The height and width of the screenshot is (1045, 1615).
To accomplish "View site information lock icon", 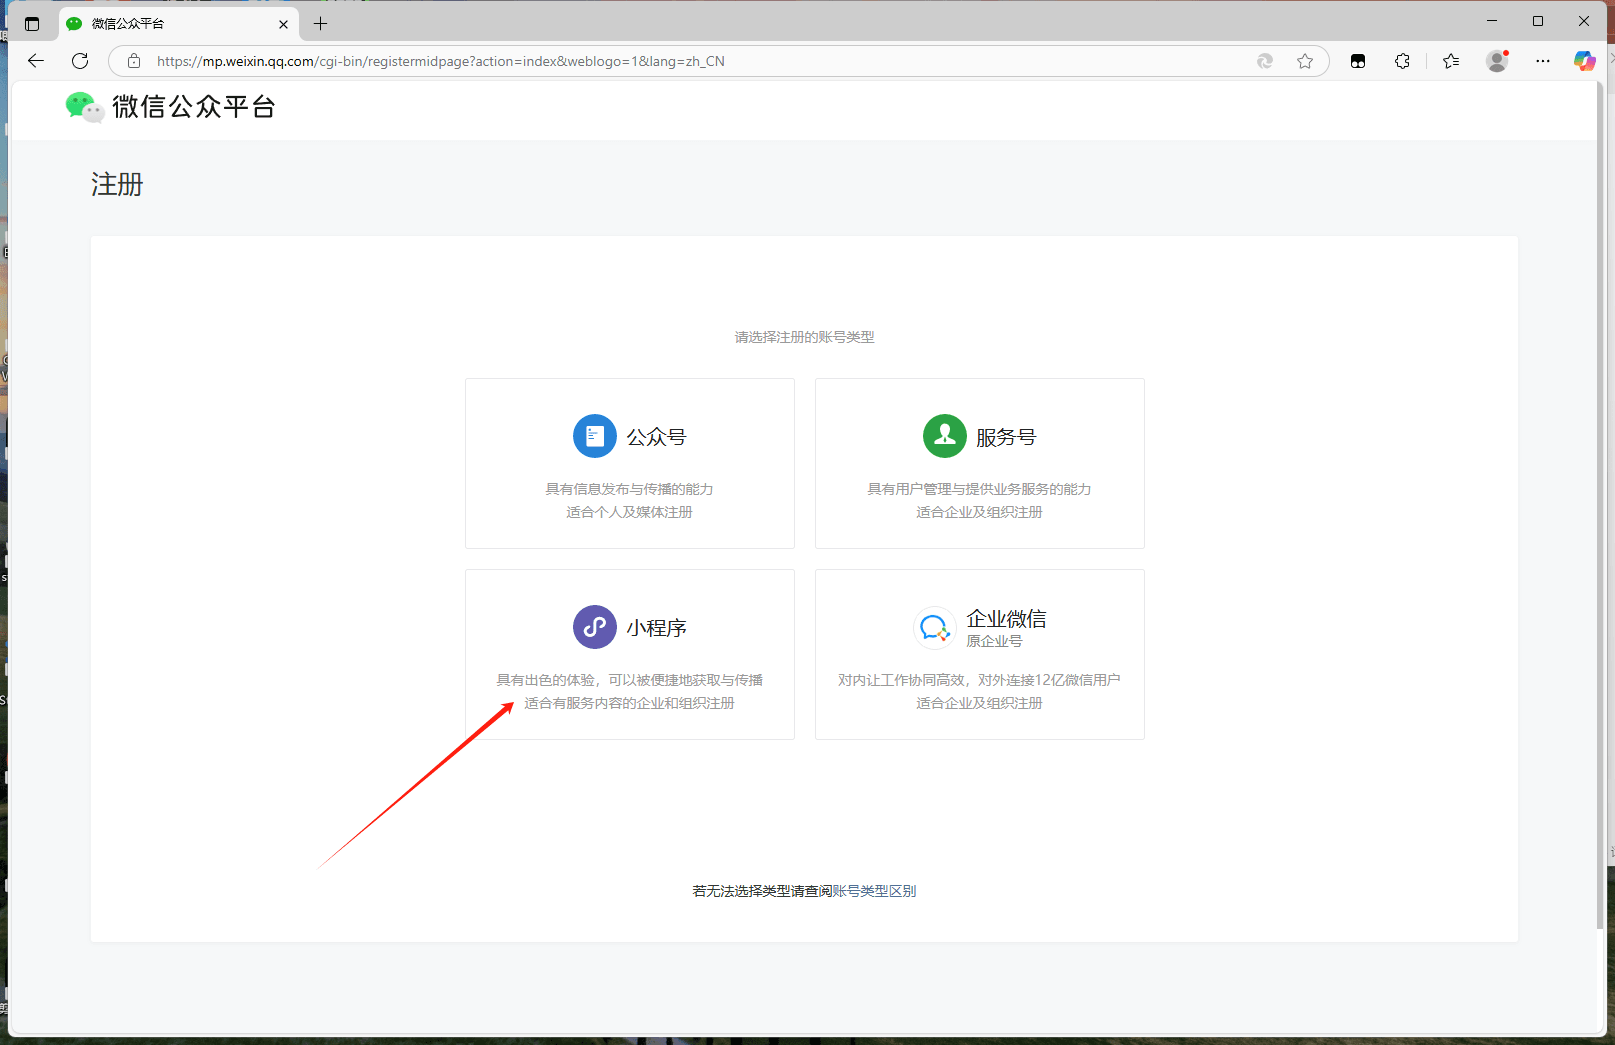I will click(134, 61).
